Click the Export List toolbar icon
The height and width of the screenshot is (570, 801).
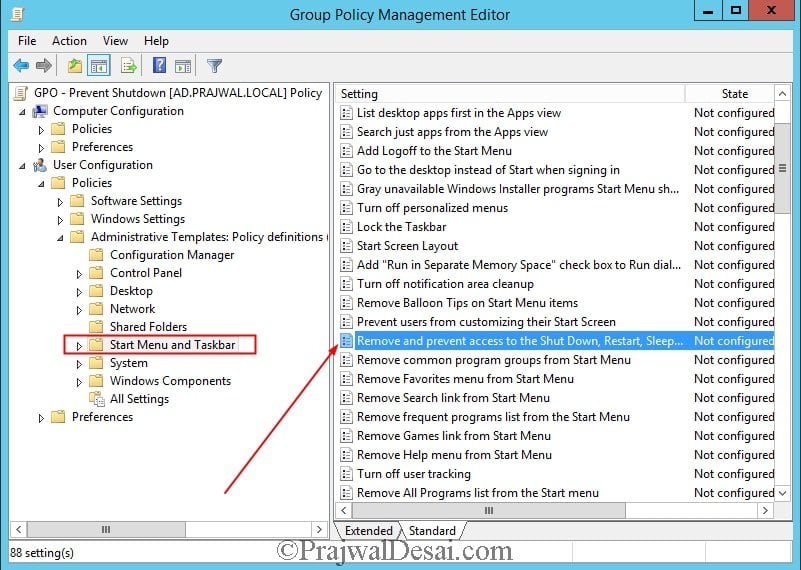129,65
